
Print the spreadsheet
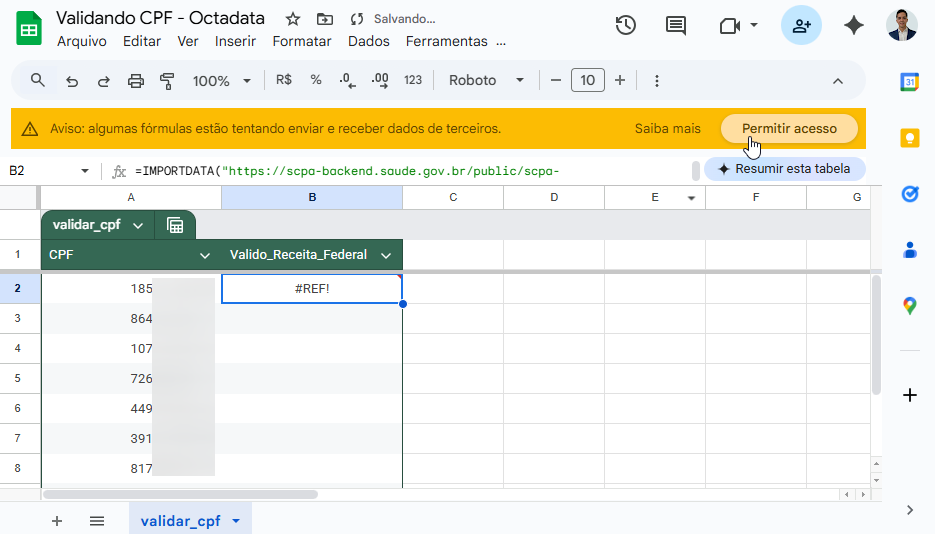tap(136, 81)
